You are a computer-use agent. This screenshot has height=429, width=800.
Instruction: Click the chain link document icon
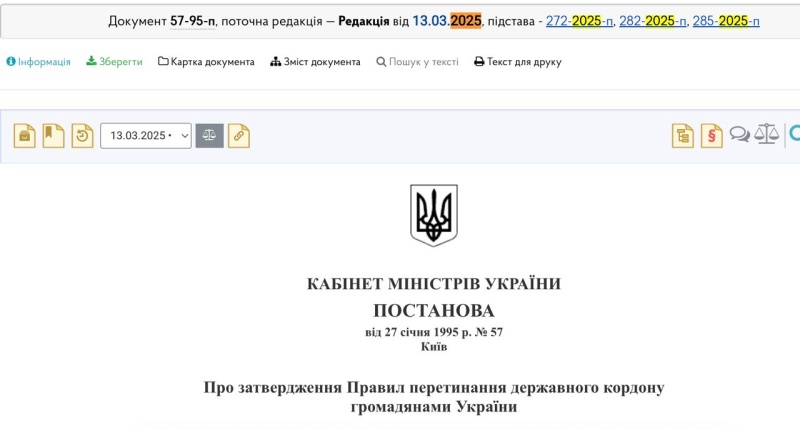pos(239,135)
